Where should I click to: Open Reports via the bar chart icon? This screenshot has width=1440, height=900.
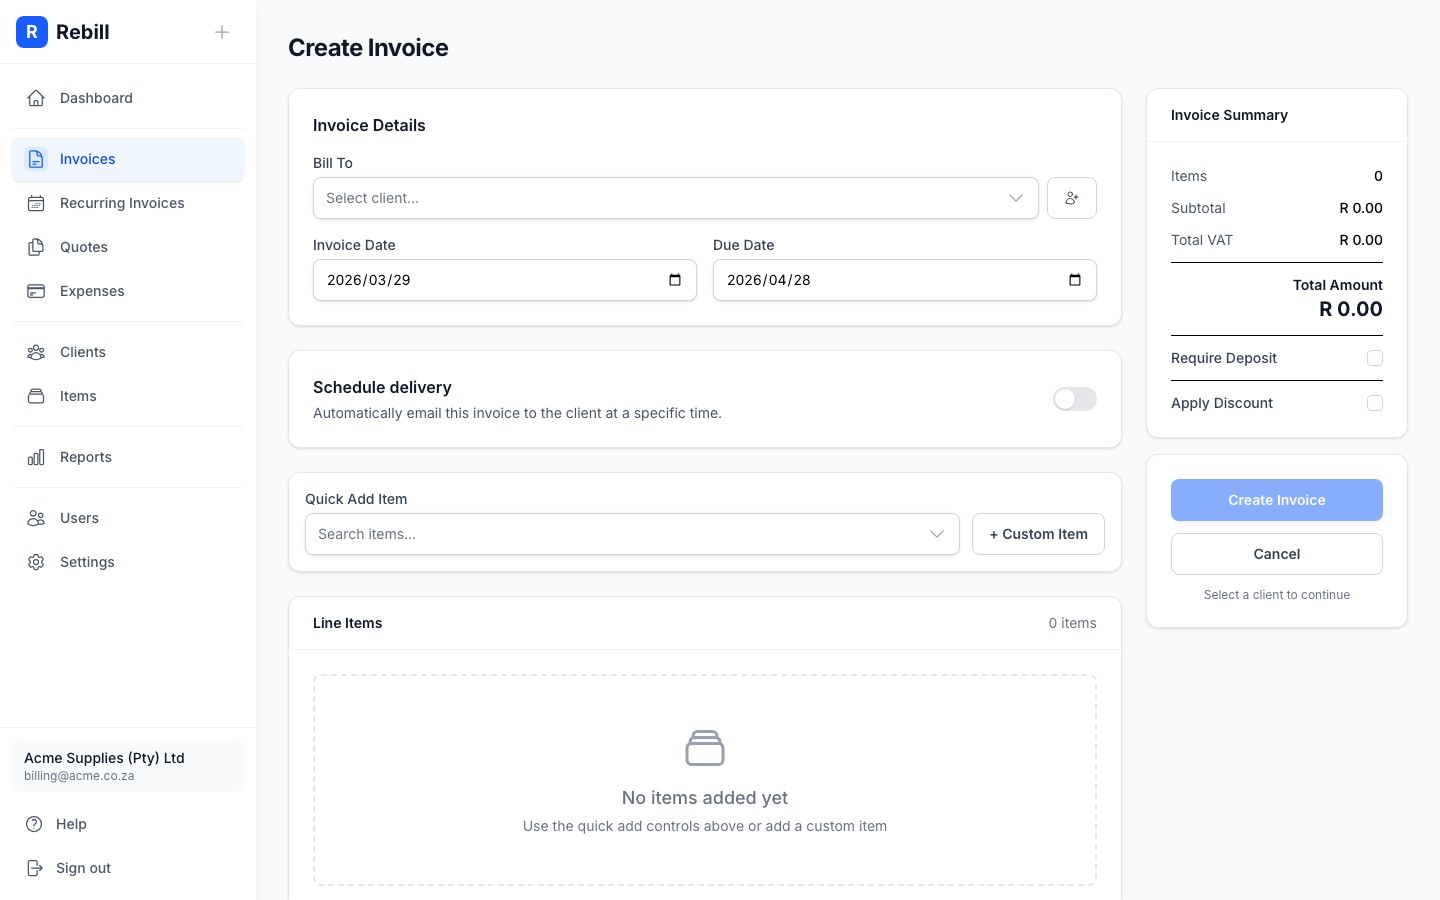36,457
